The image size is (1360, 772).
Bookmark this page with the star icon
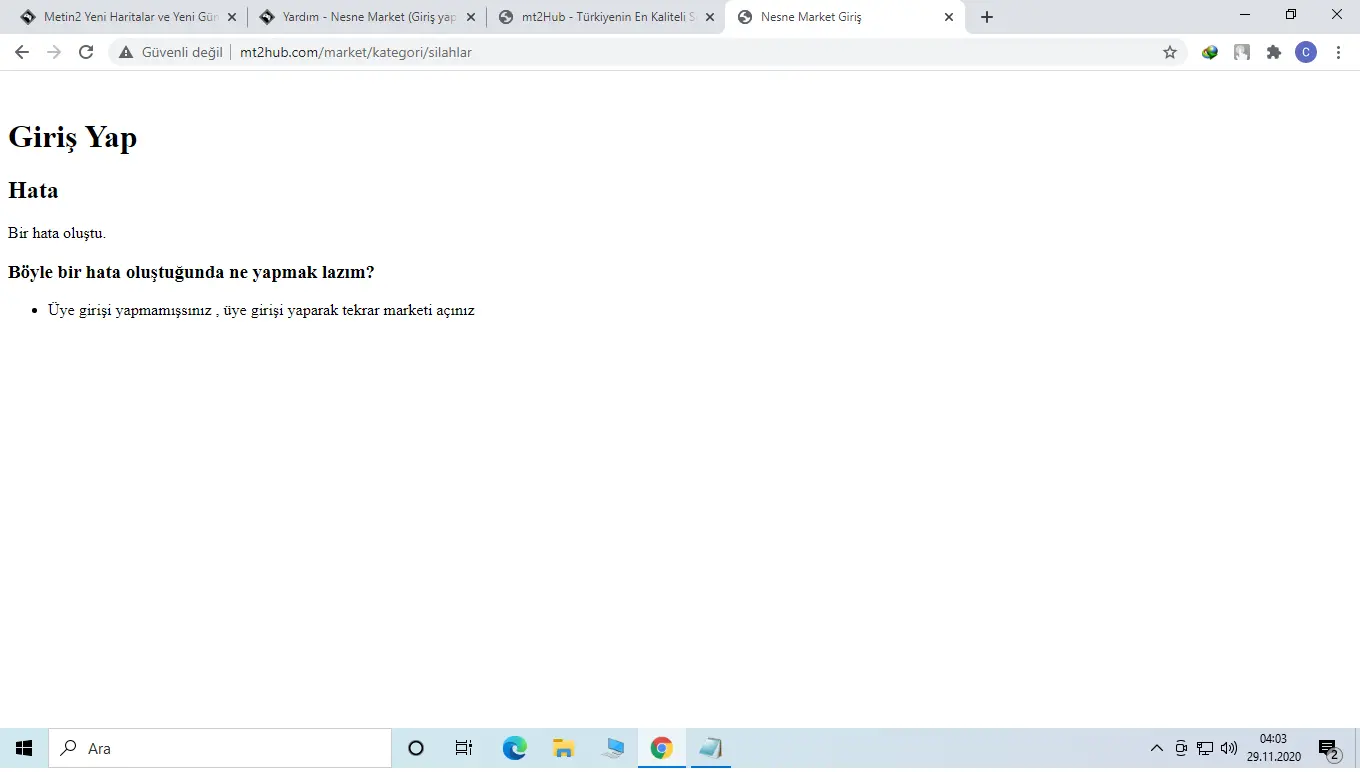(1170, 52)
